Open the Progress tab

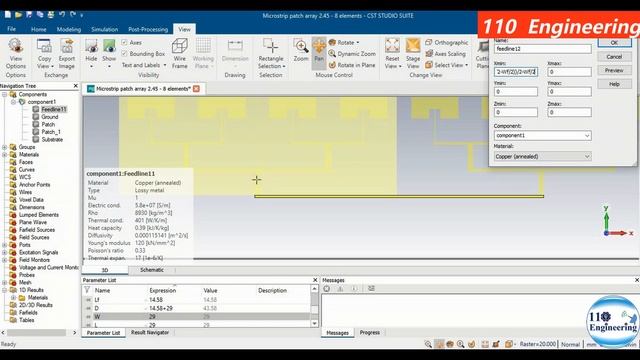pyautogui.click(x=370, y=333)
